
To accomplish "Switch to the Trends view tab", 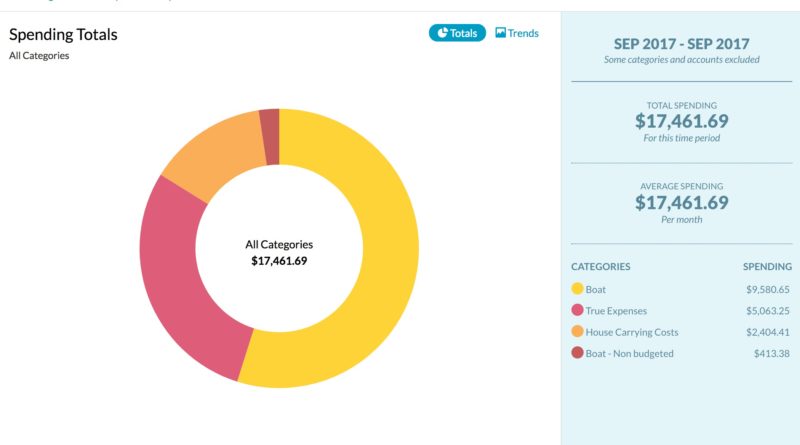I will (x=517, y=33).
